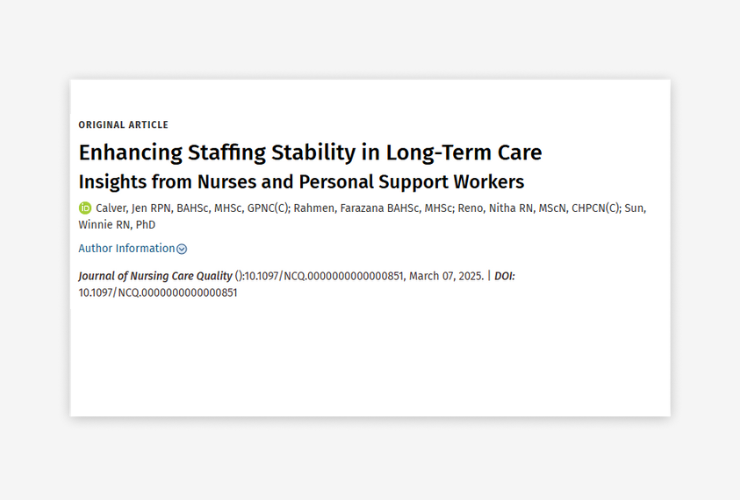Click the words Long-Term Care in title

click(464, 153)
